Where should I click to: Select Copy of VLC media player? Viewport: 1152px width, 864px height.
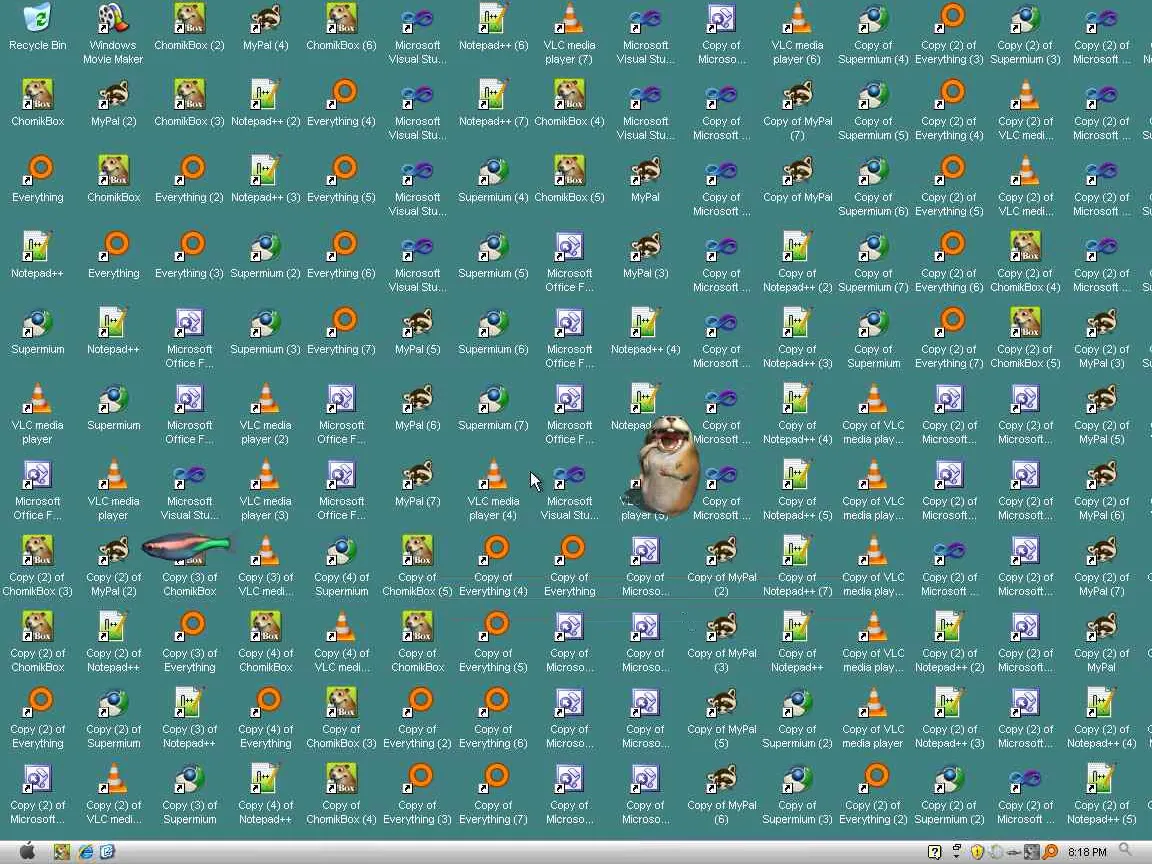tap(874, 719)
